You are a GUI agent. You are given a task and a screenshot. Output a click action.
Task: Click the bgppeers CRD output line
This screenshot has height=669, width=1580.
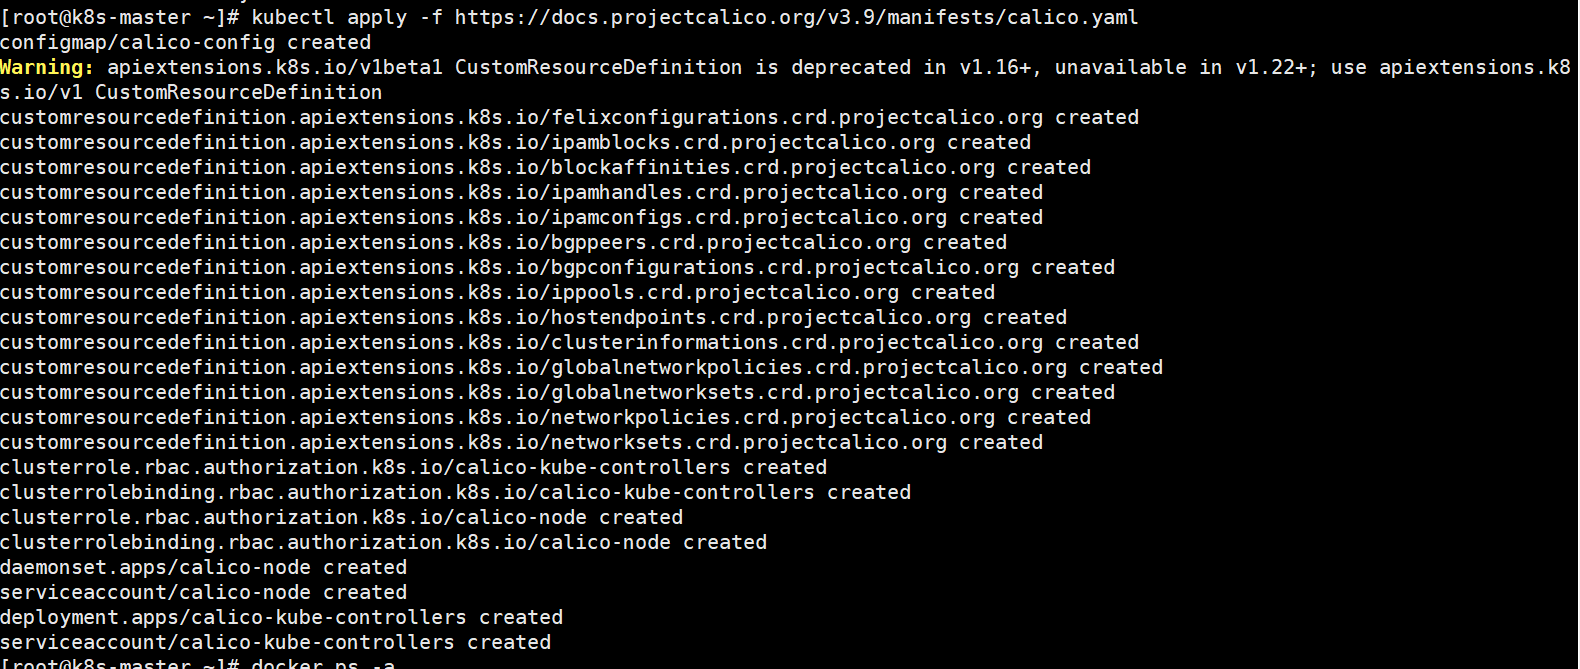(503, 242)
